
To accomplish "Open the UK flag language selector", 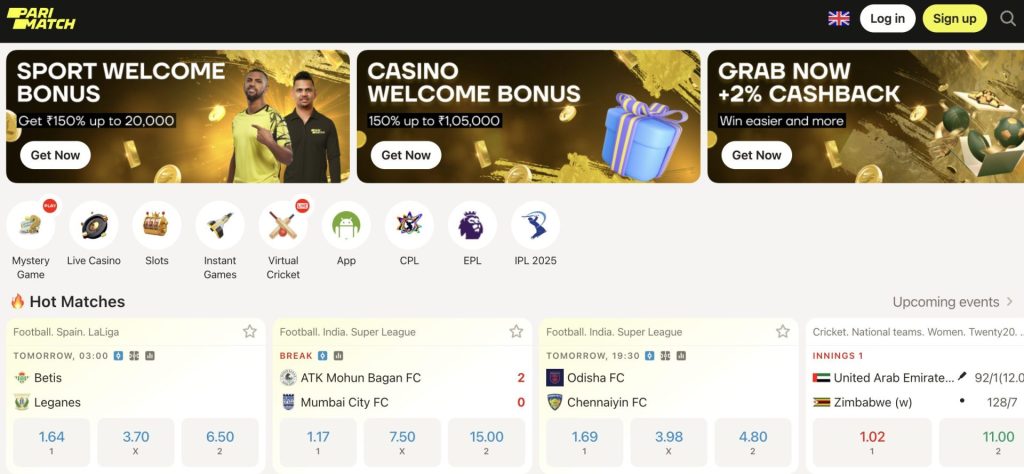I will (839, 18).
